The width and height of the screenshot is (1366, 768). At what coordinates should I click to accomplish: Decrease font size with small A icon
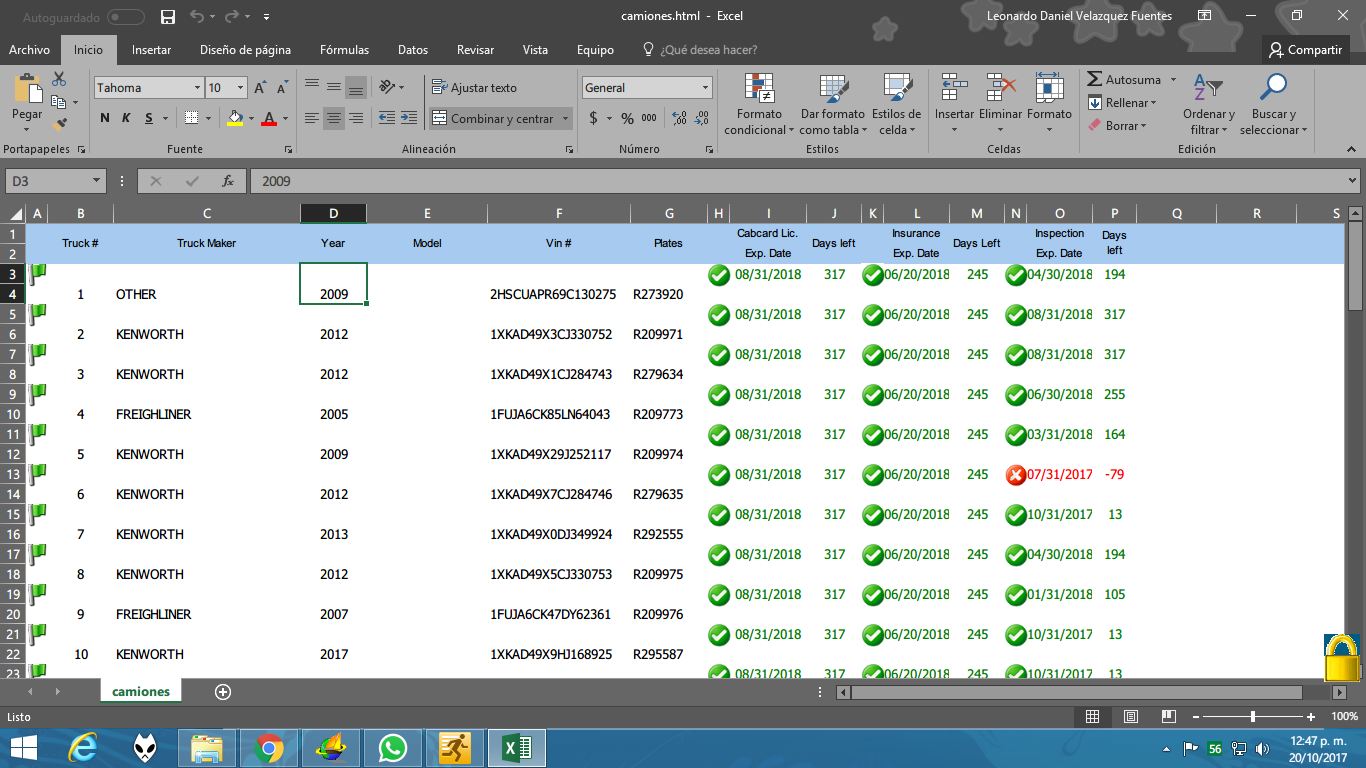282,88
